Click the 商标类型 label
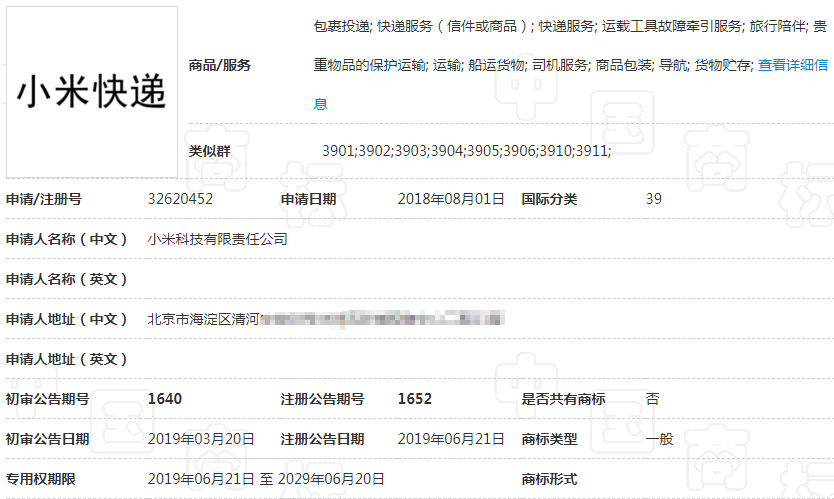 [549, 439]
